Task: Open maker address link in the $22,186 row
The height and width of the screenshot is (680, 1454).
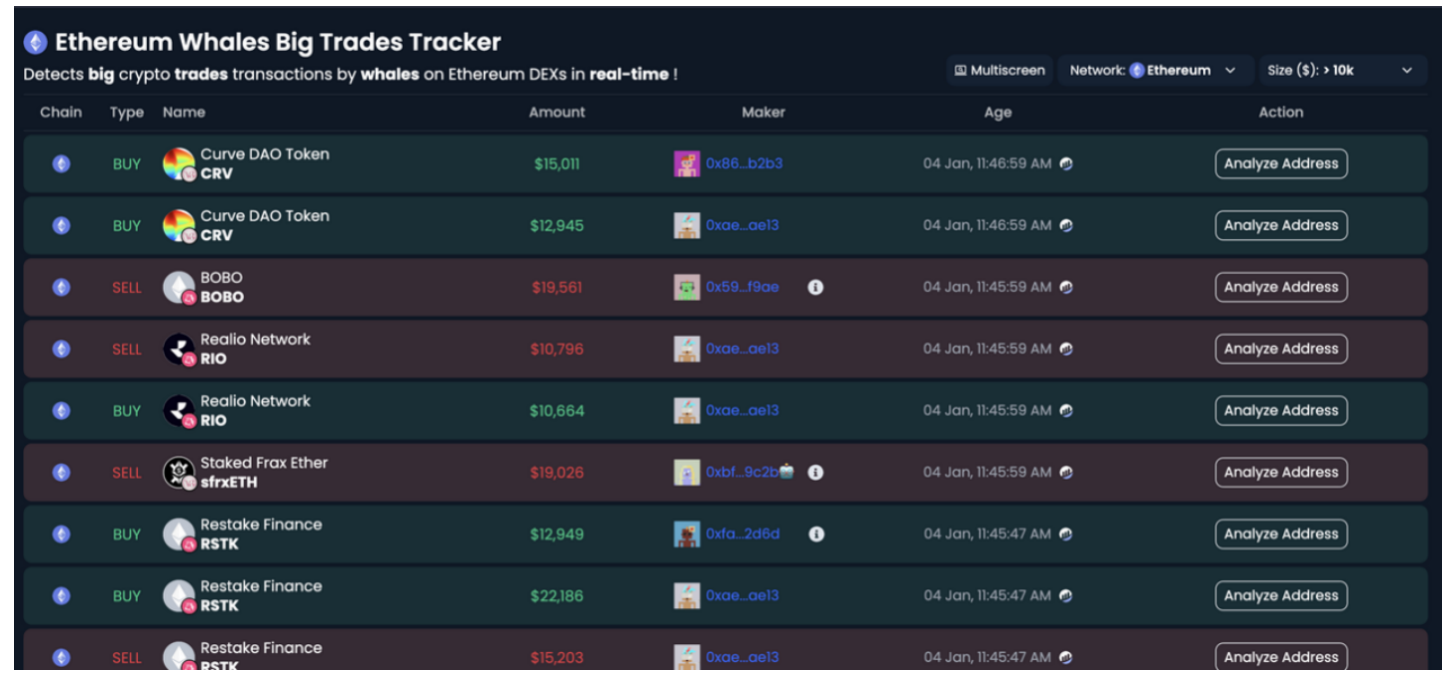Action: click(x=742, y=596)
